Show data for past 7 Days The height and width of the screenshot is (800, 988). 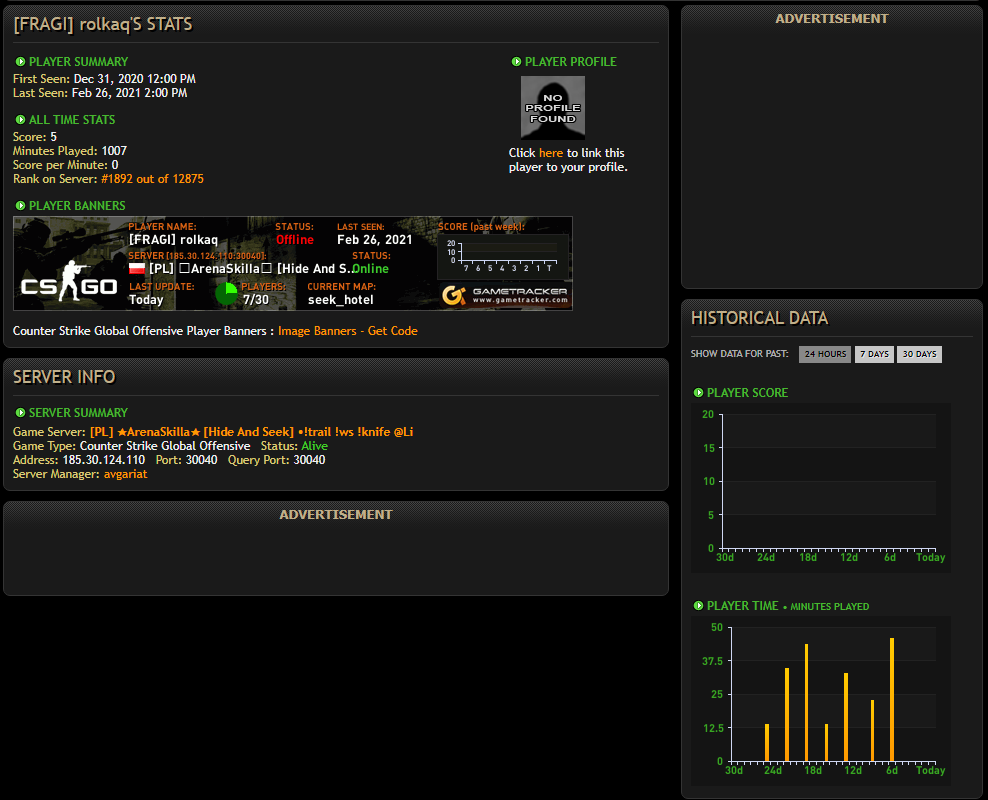coord(874,354)
